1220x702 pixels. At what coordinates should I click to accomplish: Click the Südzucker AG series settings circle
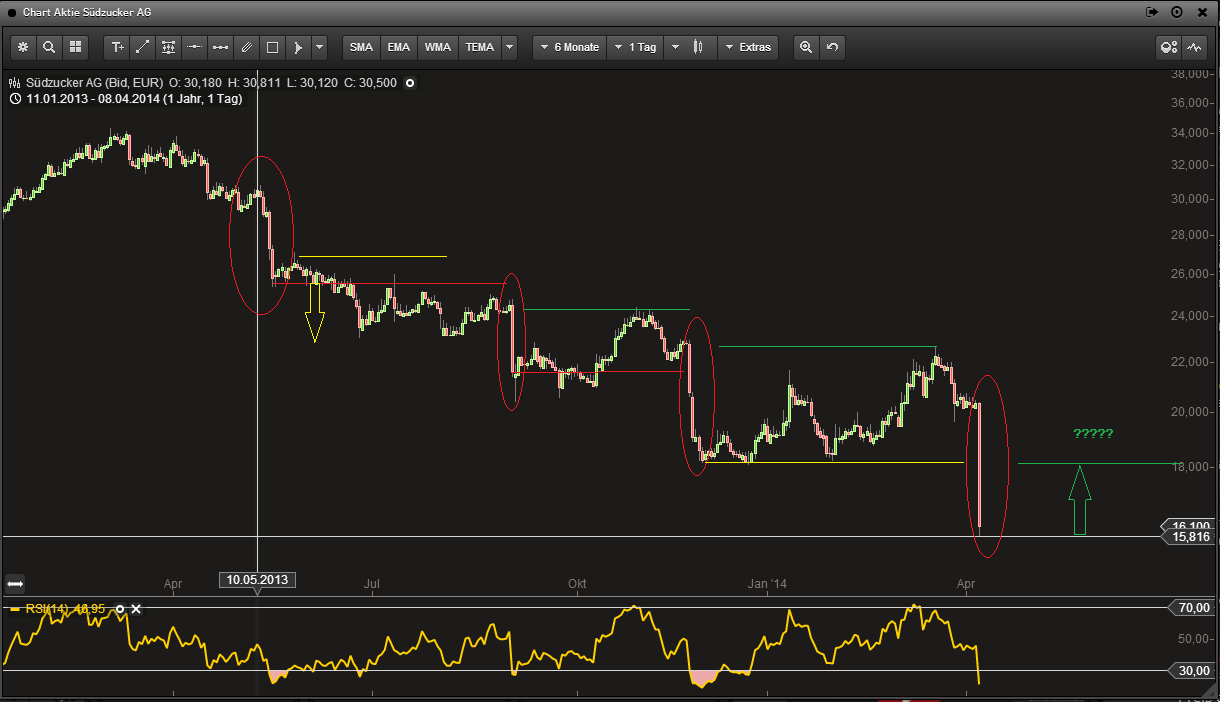(410, 83)
